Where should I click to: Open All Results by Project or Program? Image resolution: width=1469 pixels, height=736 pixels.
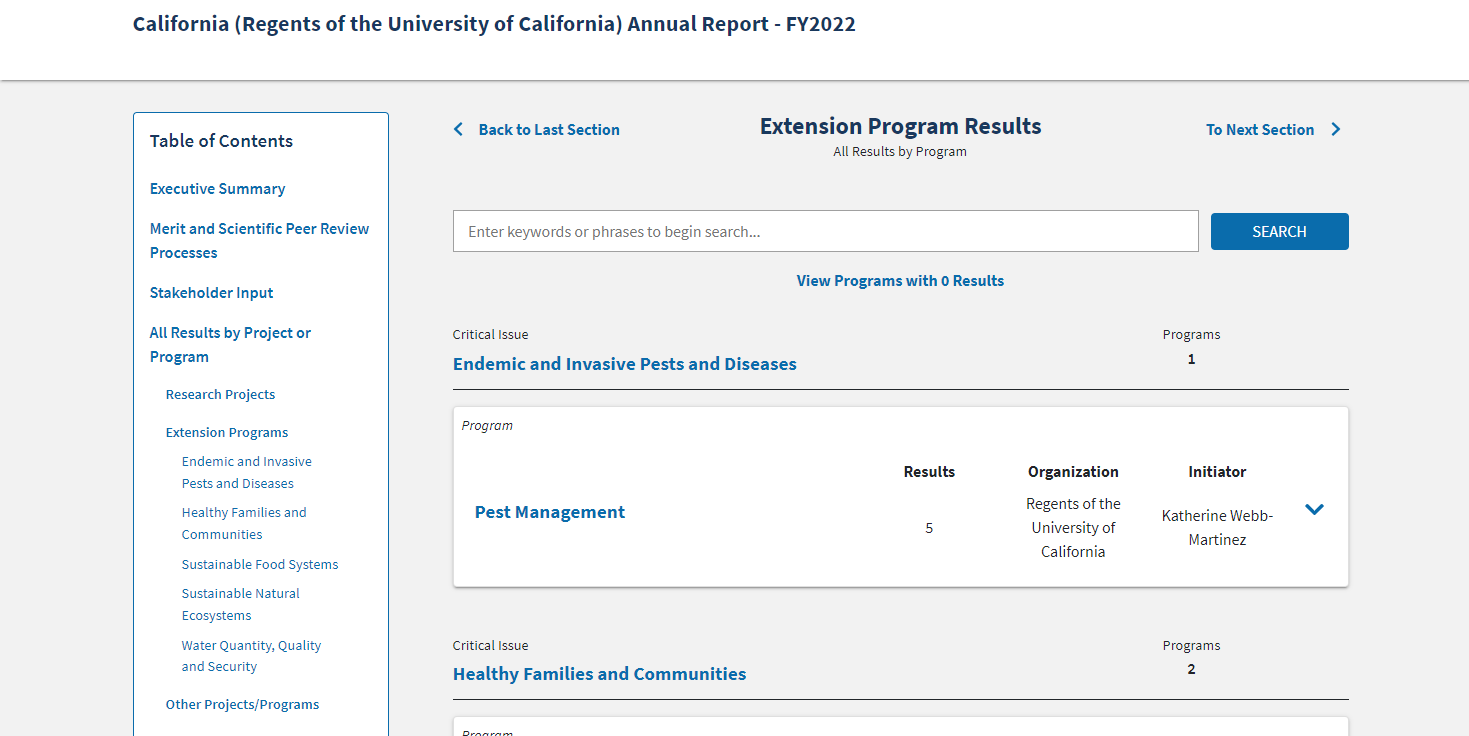230,345
